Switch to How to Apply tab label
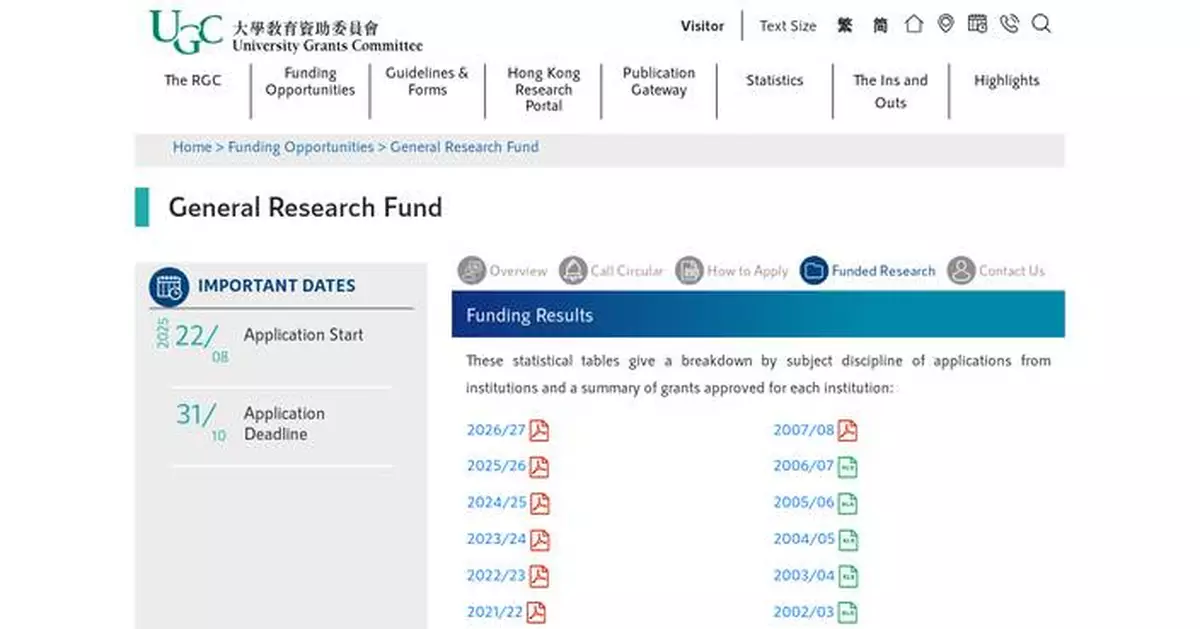 pos(747,271)
